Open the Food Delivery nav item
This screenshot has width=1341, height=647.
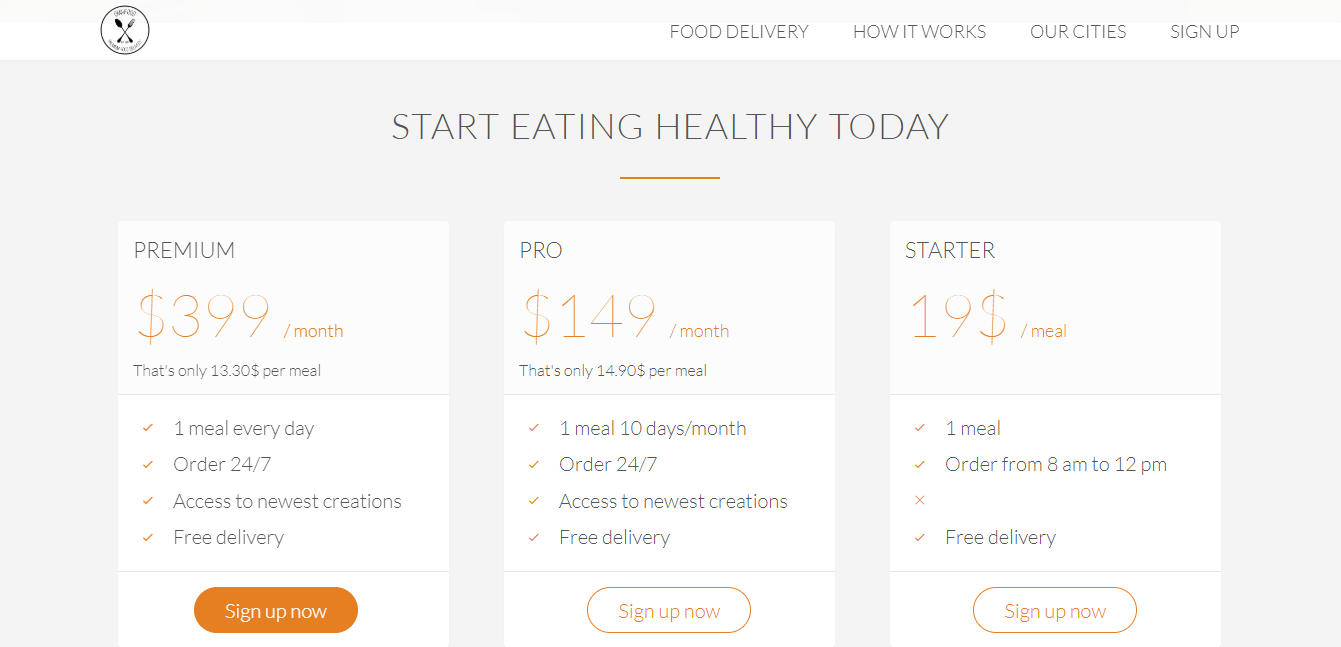click(x=739, y=32)
